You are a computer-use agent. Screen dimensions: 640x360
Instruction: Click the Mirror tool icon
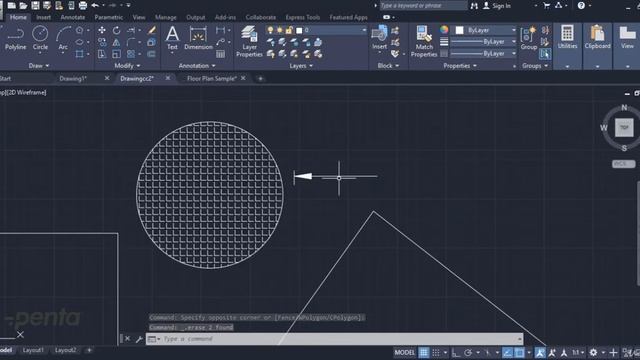117,42
